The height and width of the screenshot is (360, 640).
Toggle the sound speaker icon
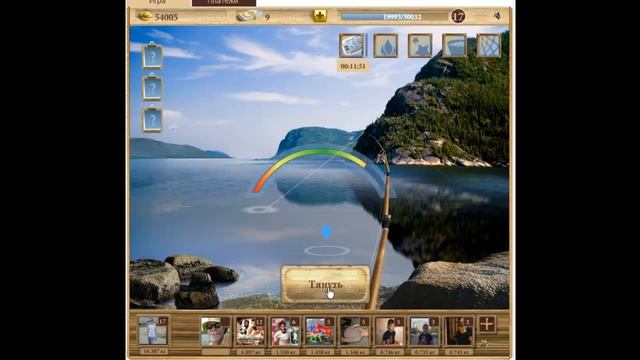pos(498,16)
